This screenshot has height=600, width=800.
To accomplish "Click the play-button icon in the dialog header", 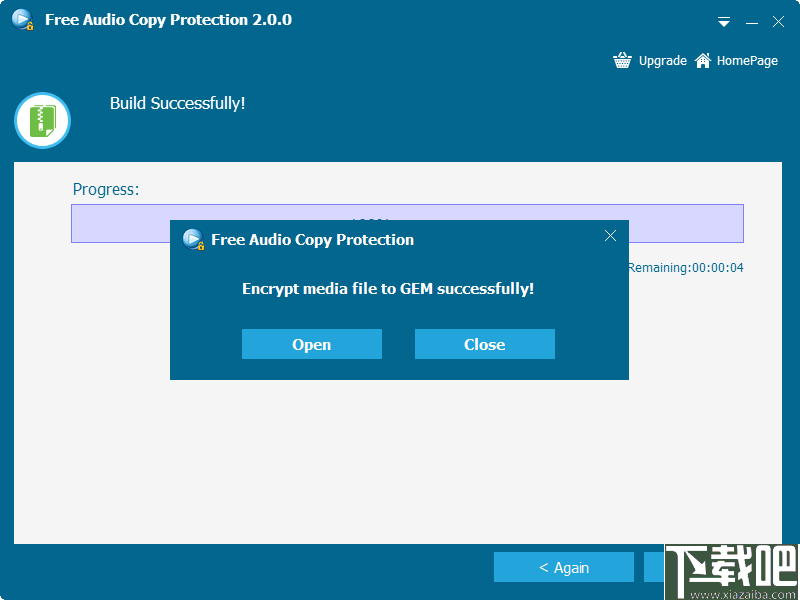I will 192,240.
